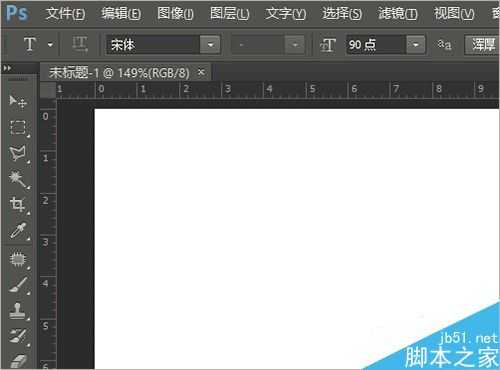Select the Eyedropper tool
Viewport: 500px width, 370px height.
(18, 231)
